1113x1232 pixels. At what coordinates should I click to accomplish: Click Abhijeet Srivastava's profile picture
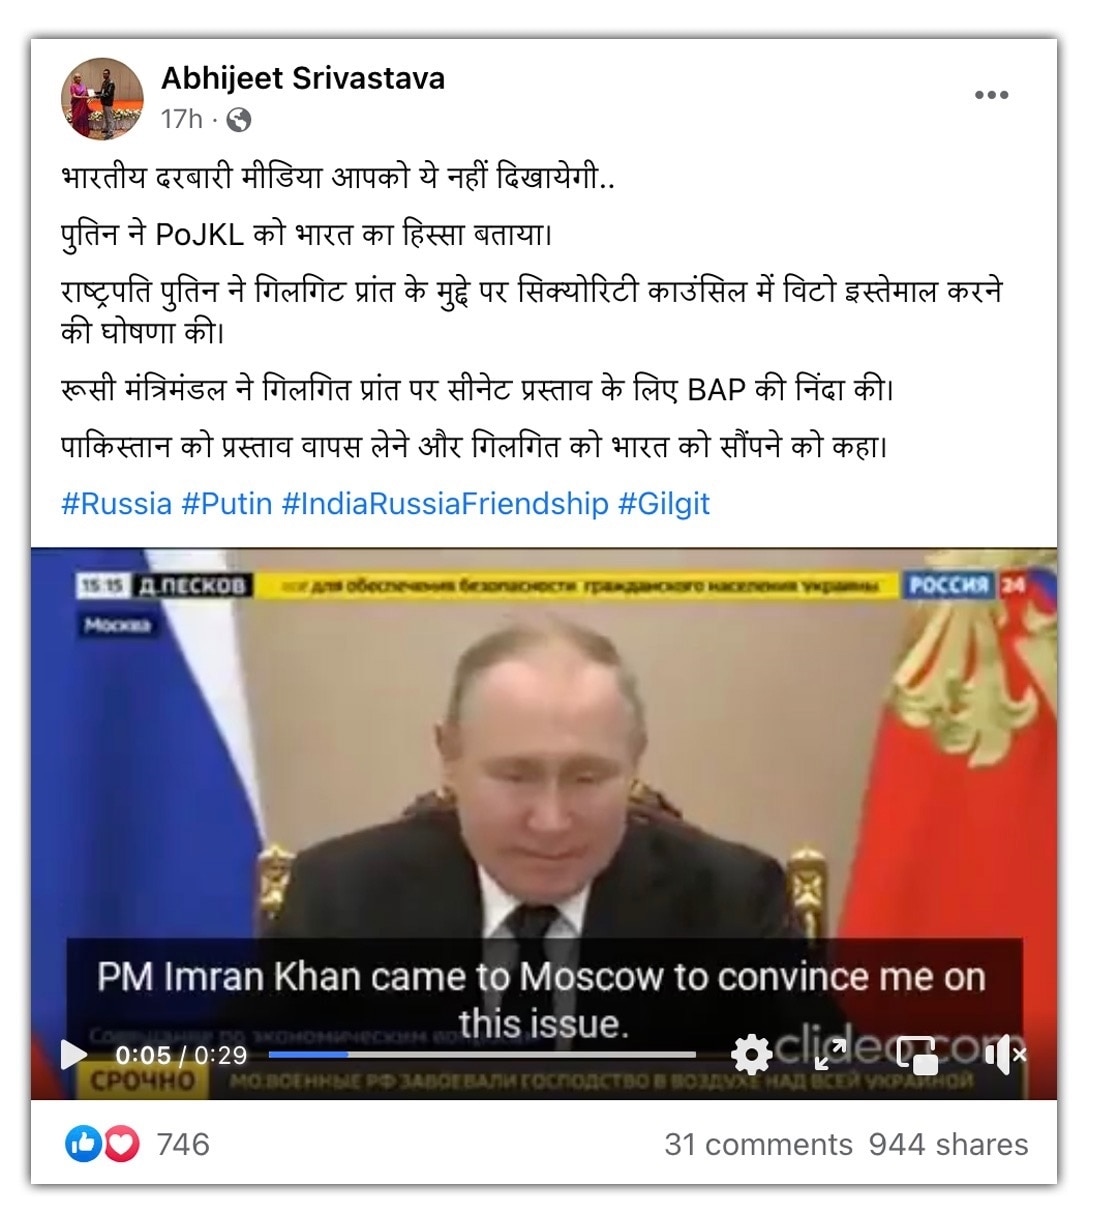(103, 98)
